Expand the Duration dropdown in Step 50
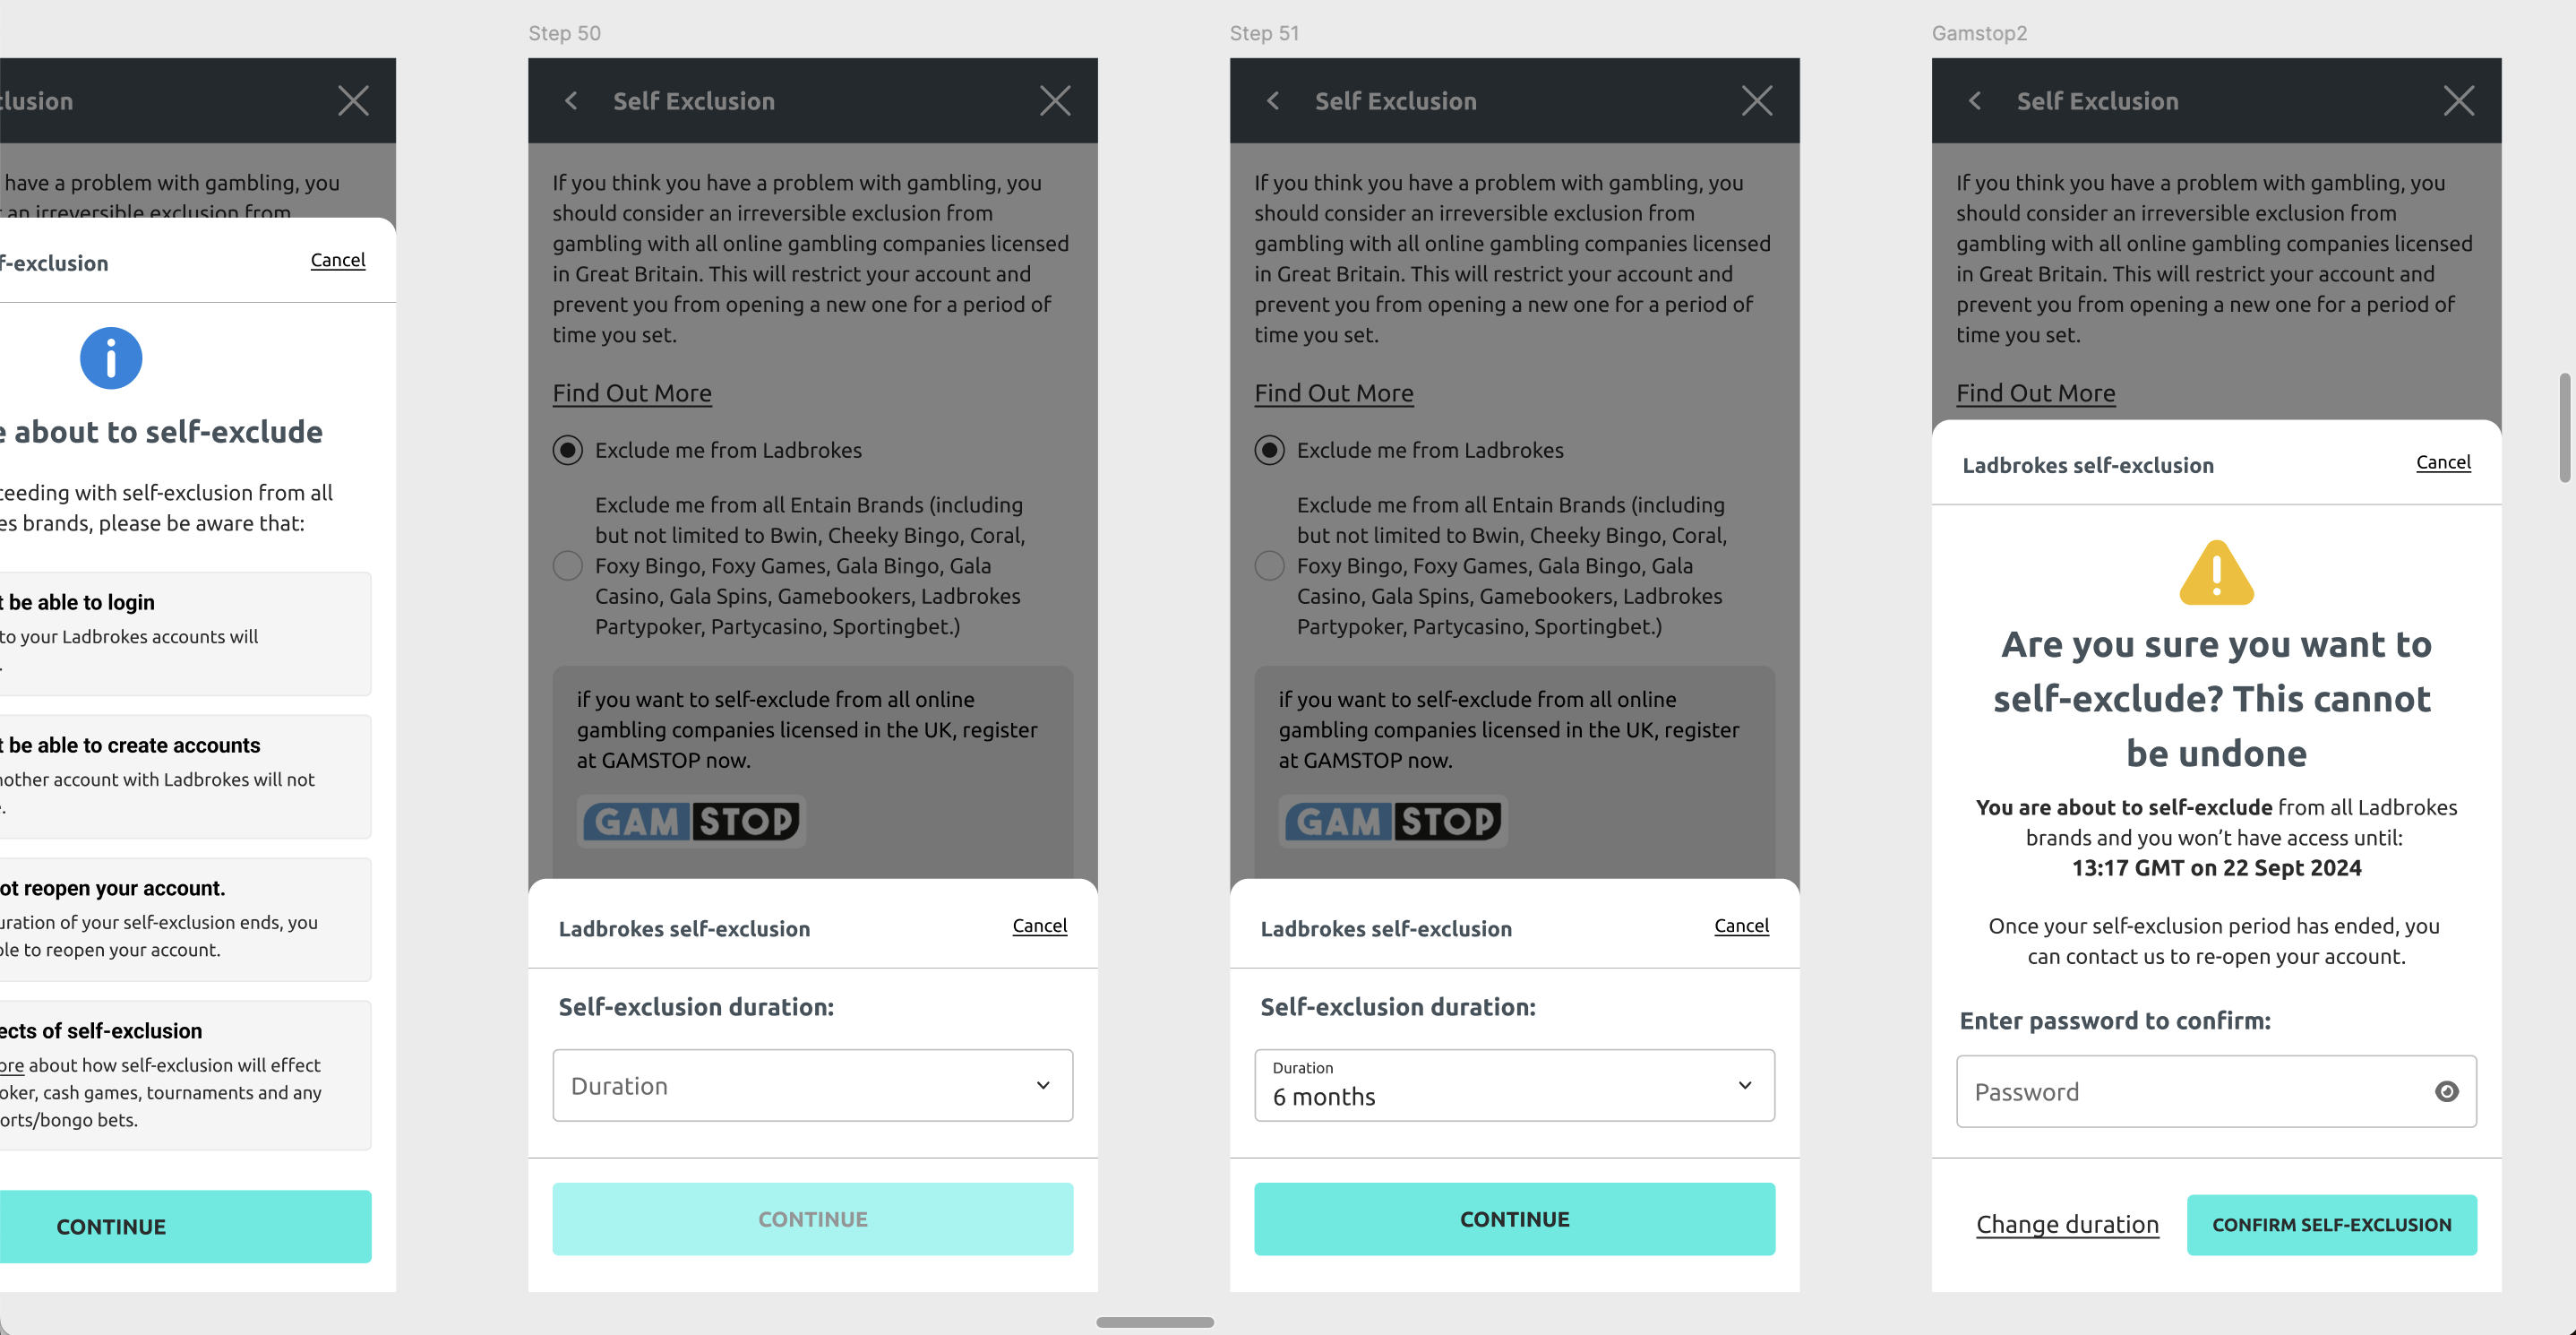Screen dimensions: 2576x1335 point(813,1085)
